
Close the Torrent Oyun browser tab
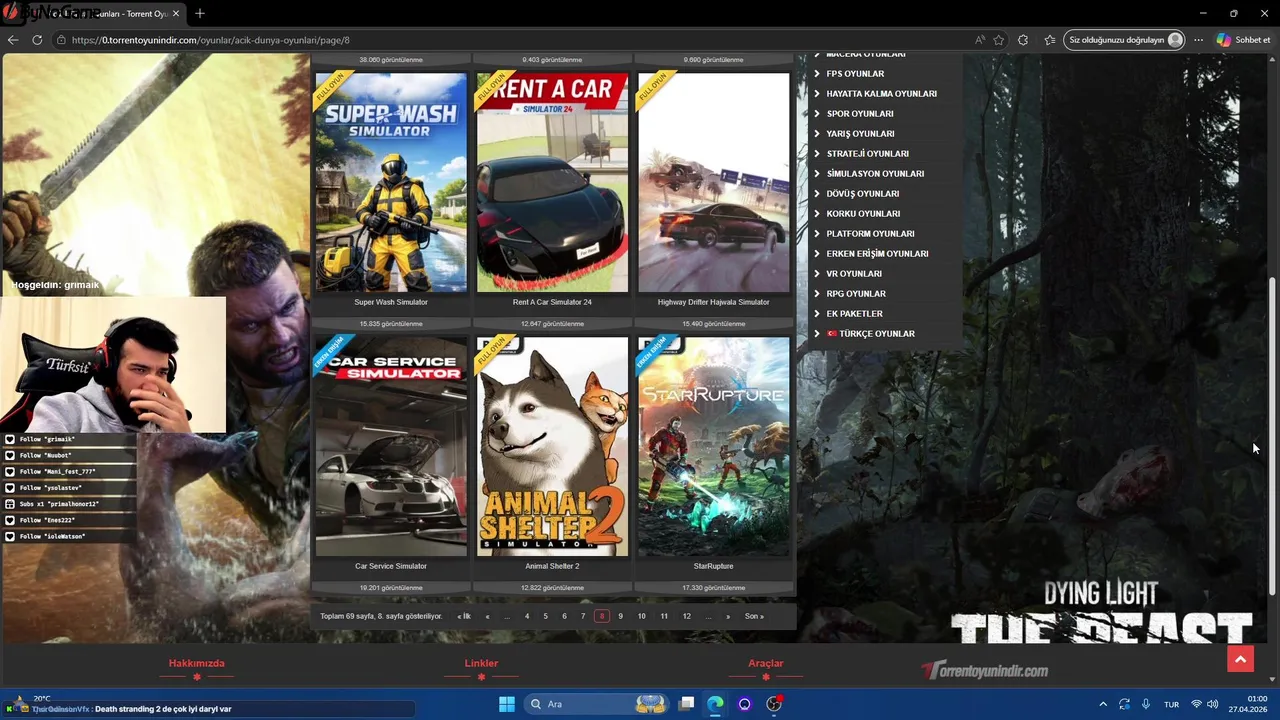point(176,14)
